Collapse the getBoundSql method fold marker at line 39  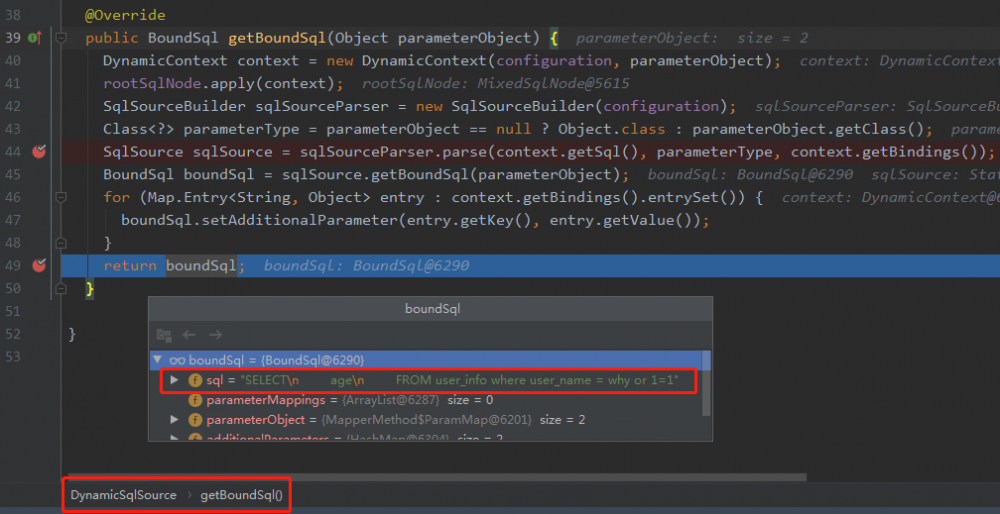pyautogui.click(x=61, y=38)
